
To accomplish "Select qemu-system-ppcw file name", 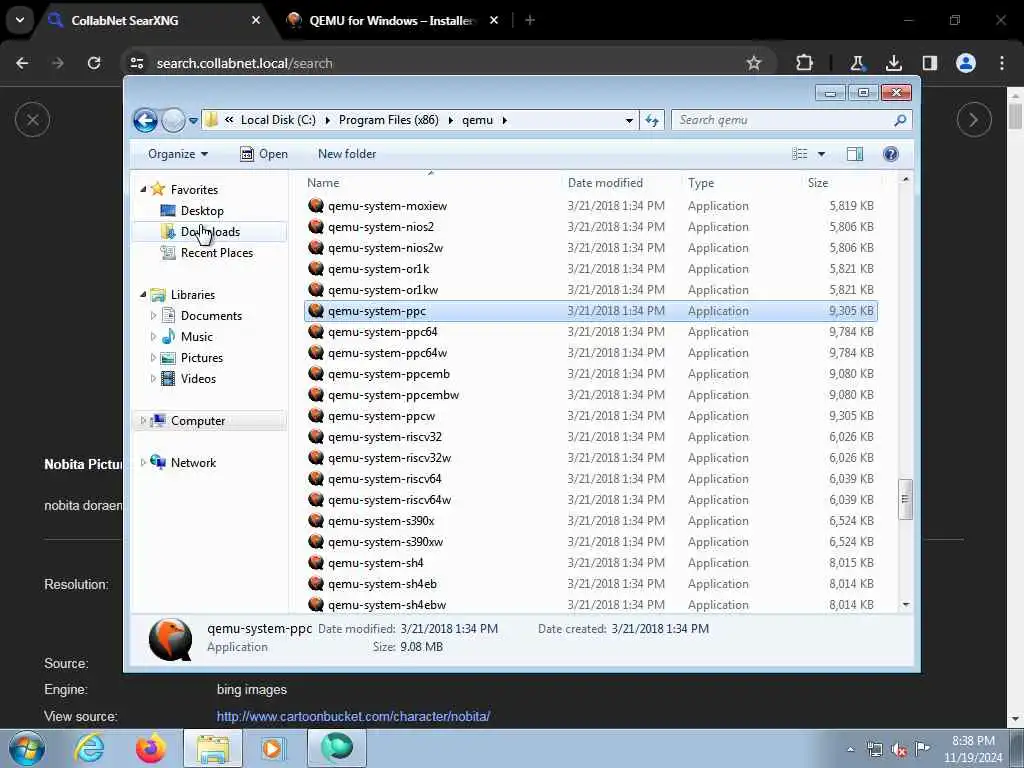I will point(381,416).
